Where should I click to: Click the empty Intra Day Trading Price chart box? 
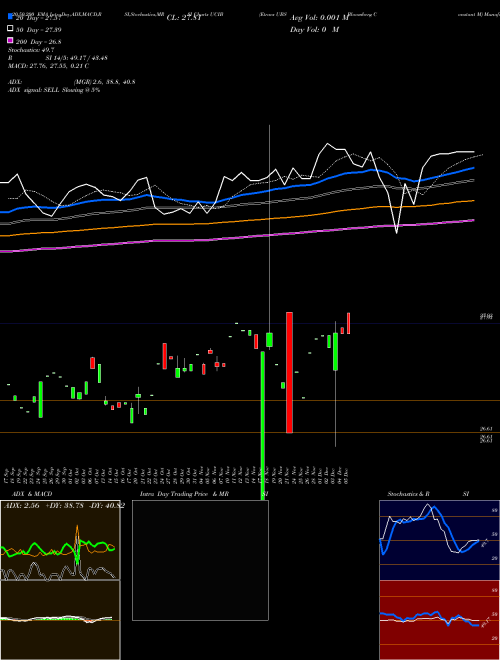click(x=200, y=560)
